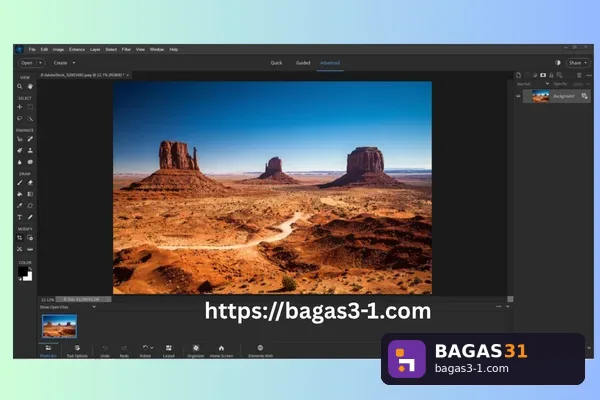Select the Custom Shape tool
Viewport: 600px width, 400px height.
(30, 206)
